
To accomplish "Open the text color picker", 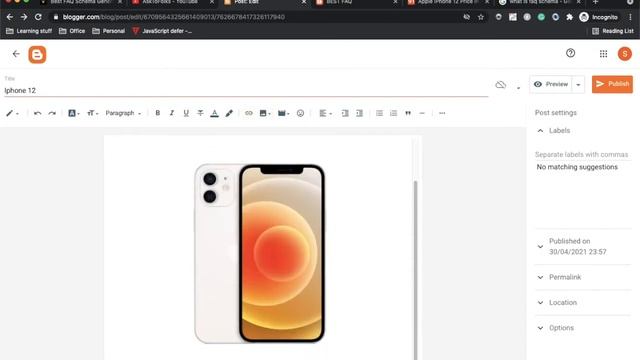I will 214,113.
